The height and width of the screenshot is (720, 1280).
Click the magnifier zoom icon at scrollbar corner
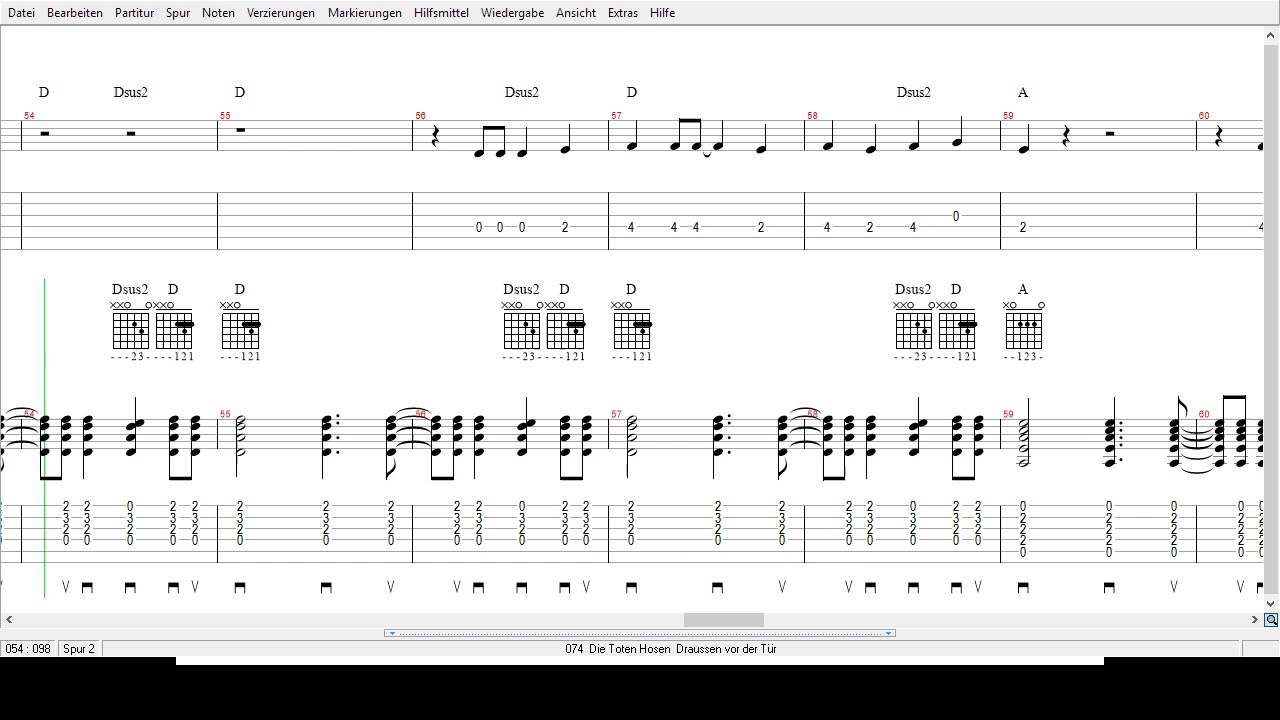[1271, 620]
